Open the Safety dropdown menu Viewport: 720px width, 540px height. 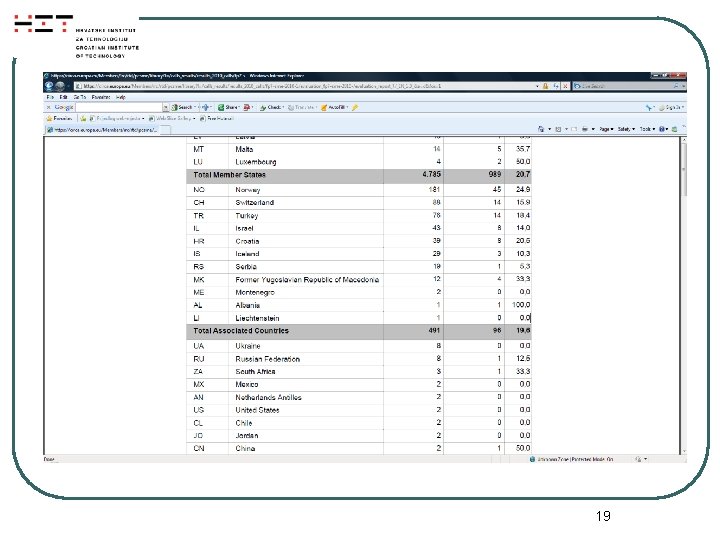pos(626,129)
